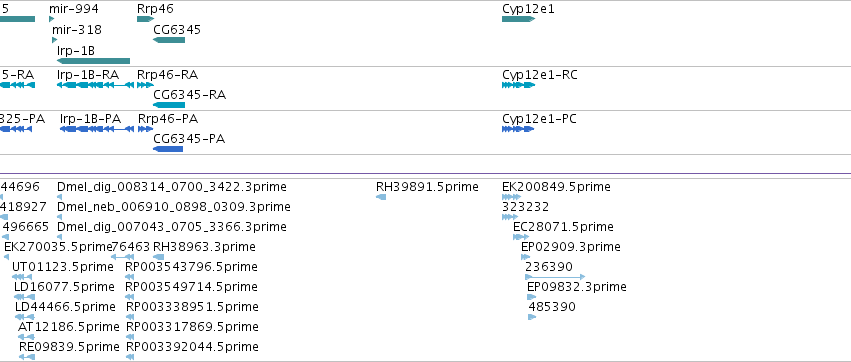
Task: Select the Cyp12e1 gene feature bar
Action: (x=518, y=19)
